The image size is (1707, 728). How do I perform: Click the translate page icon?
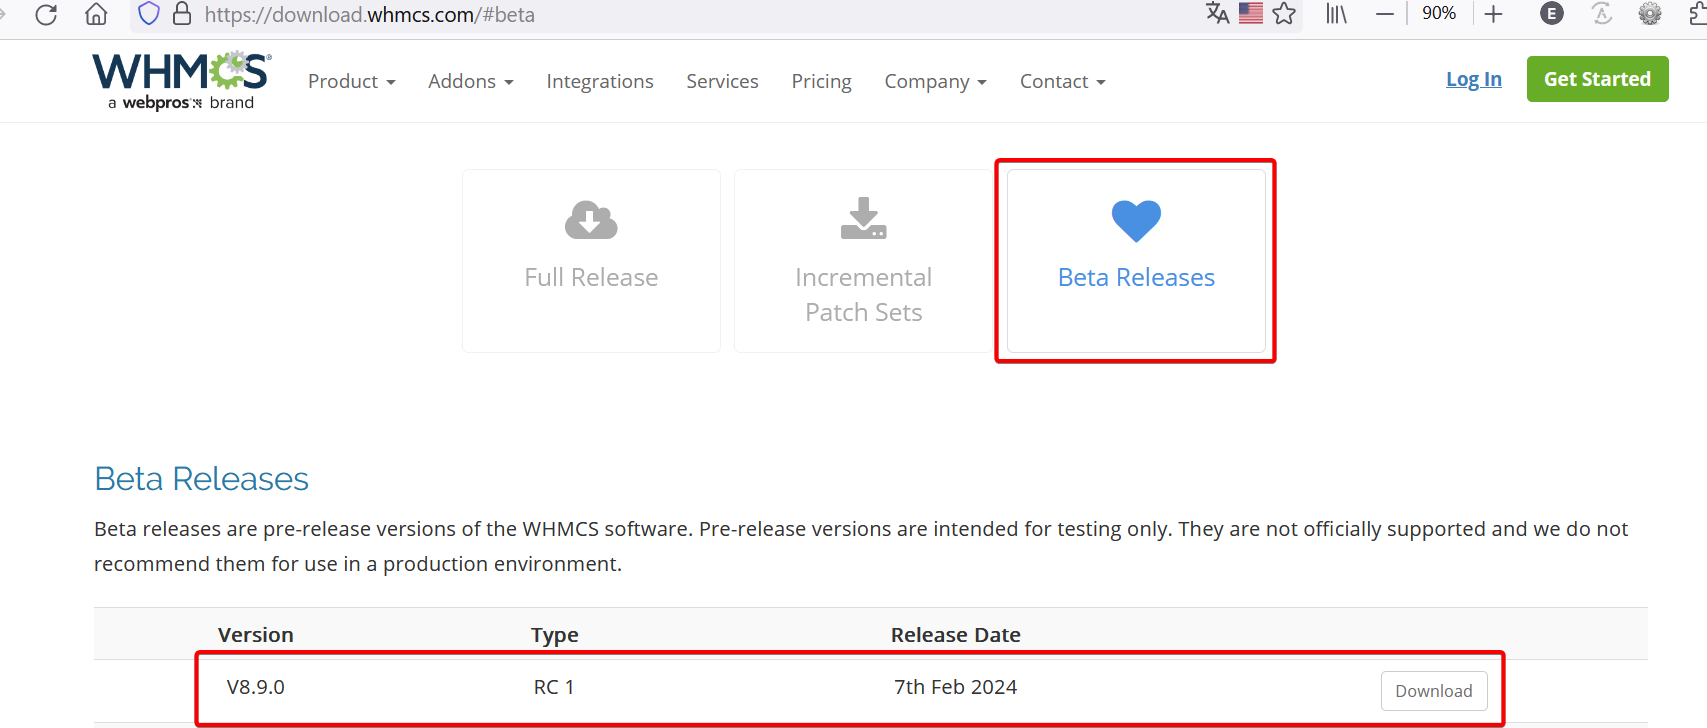1217,13
